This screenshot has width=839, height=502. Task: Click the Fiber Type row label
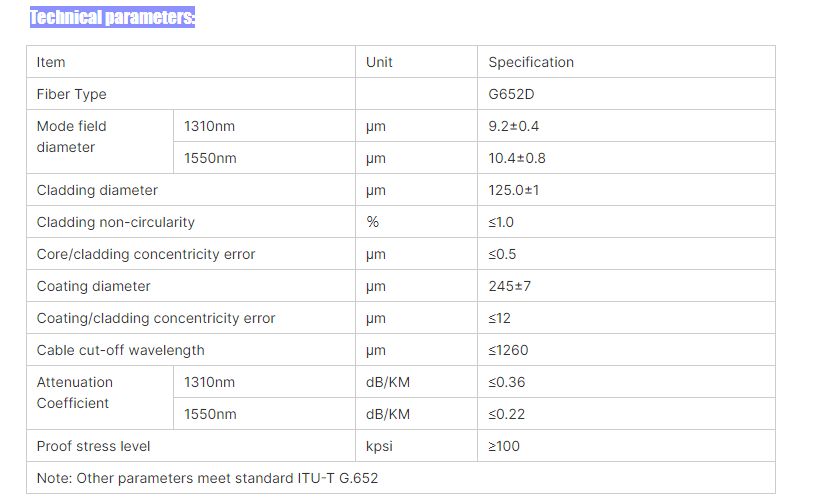71,94
